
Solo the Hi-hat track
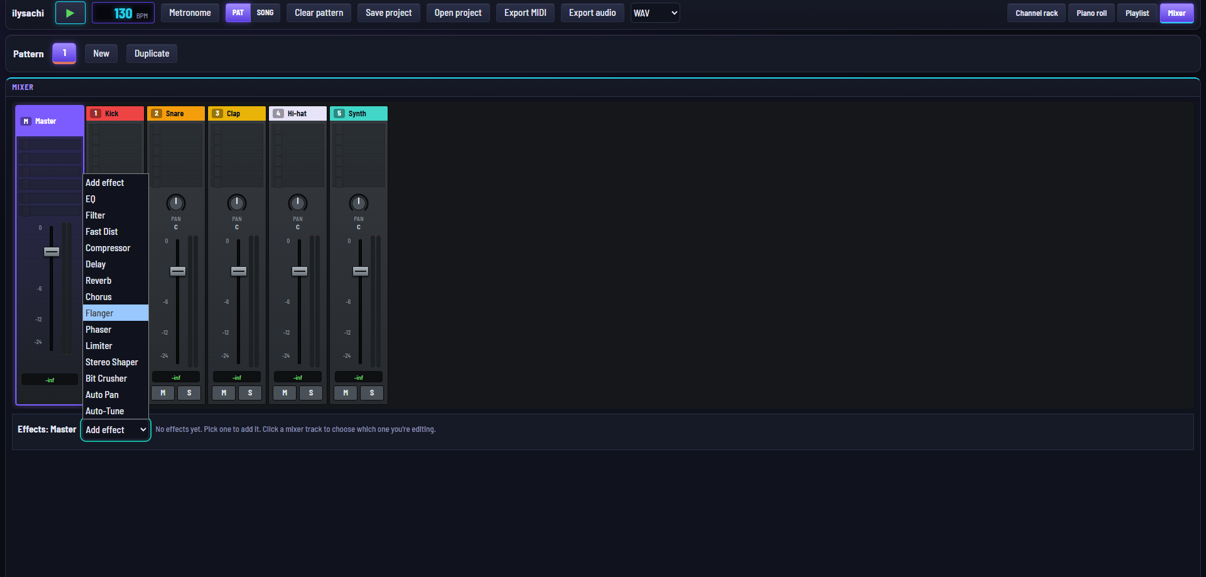click(x=311, y=393)
